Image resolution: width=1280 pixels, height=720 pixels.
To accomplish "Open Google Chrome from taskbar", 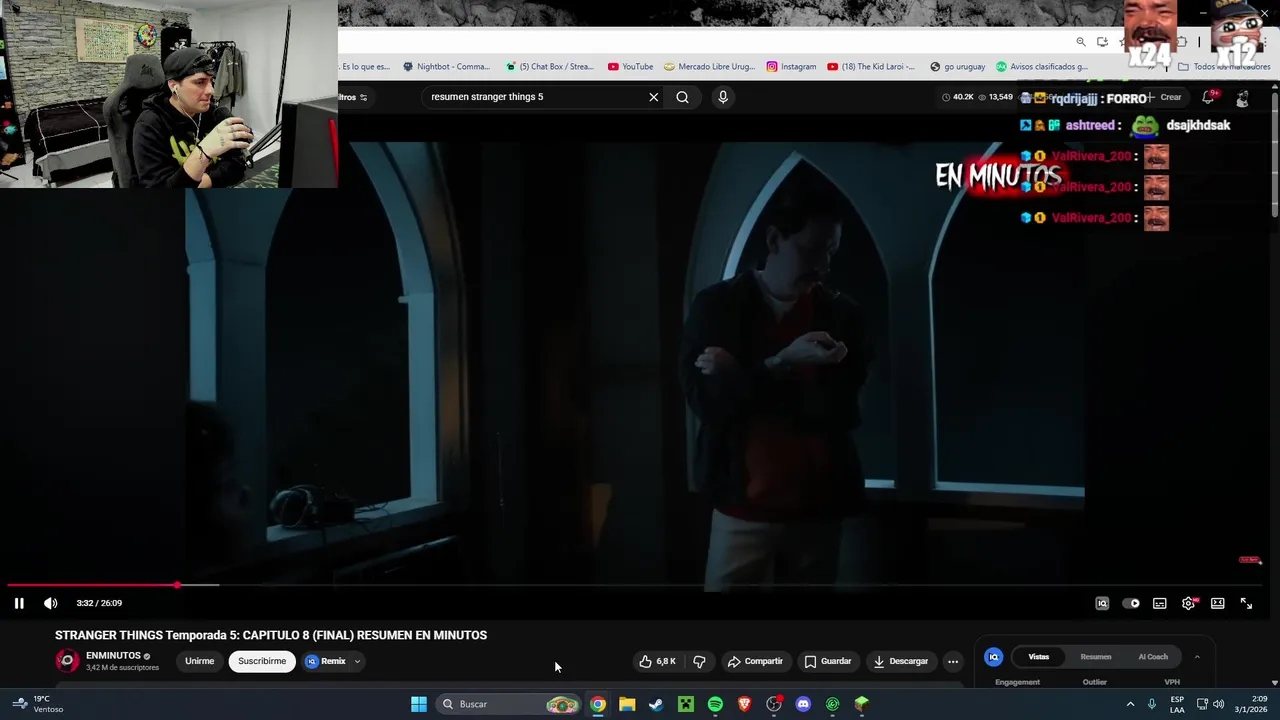I will click(598, 704).
